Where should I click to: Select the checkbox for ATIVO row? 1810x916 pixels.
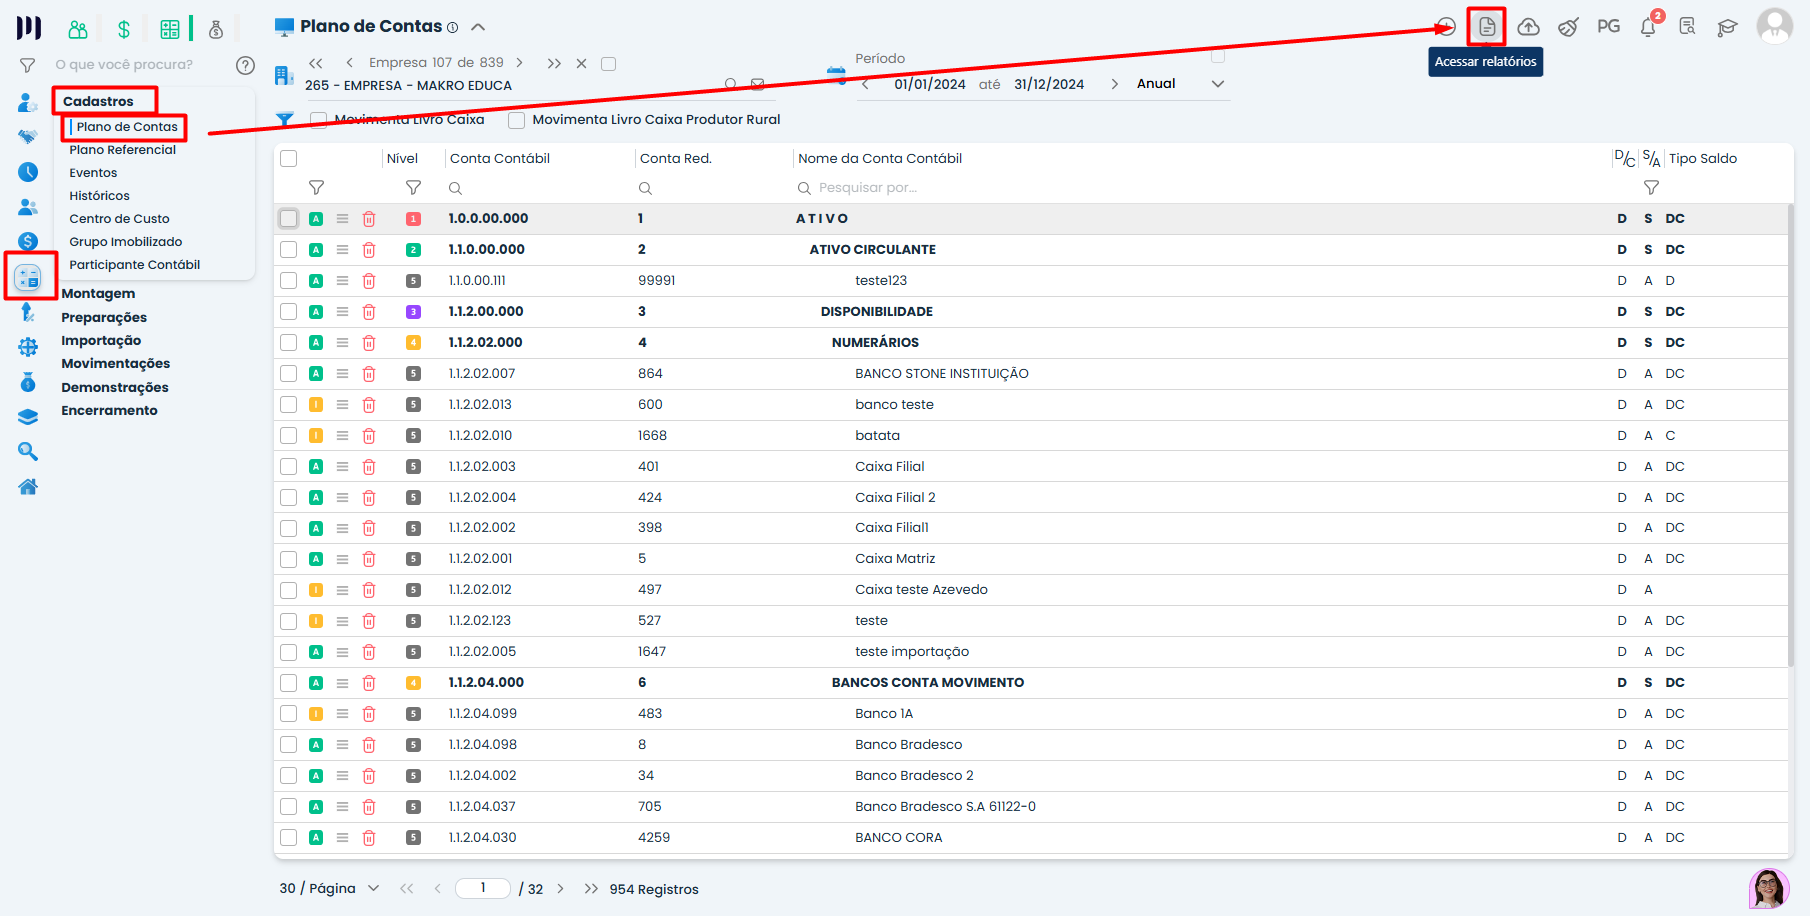coord(289,219)
